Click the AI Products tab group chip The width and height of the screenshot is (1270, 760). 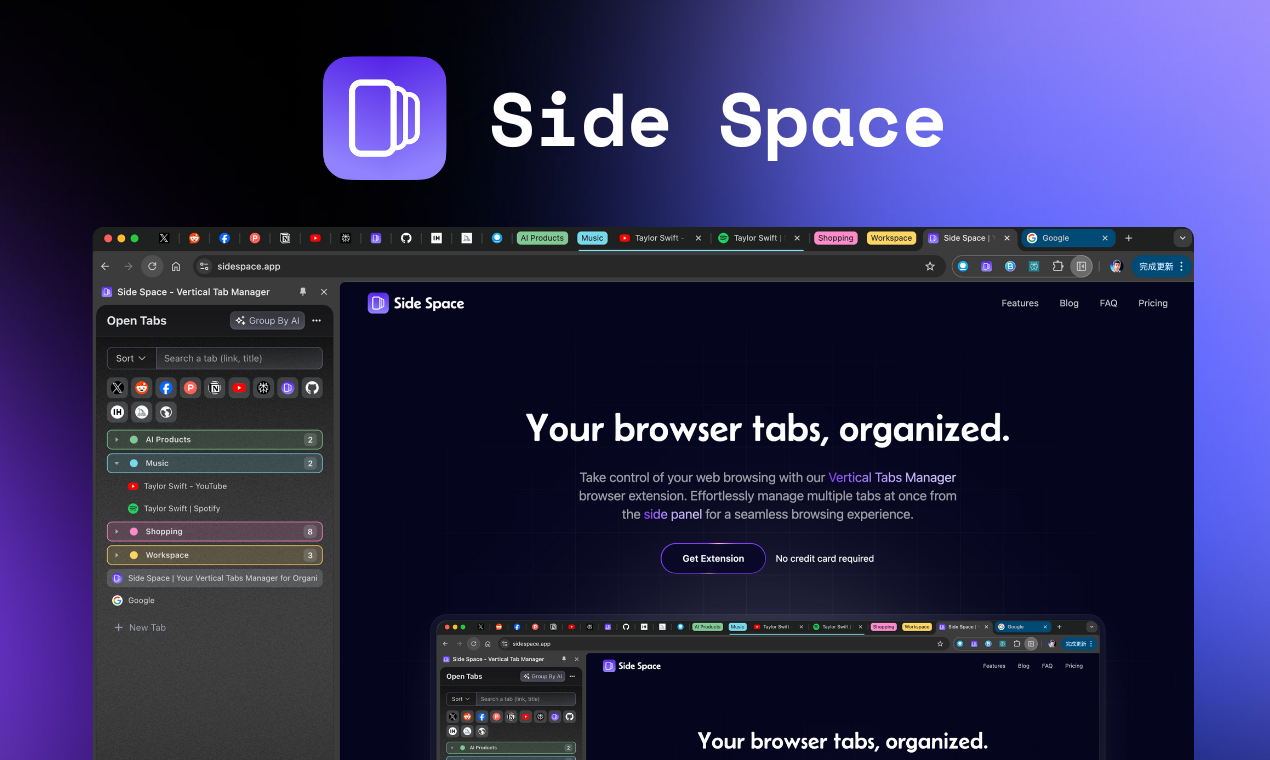tap(542, 238)
